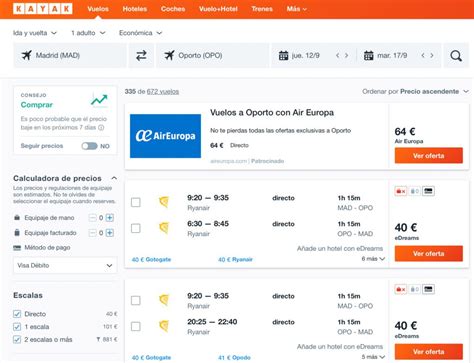This screenshot has width=474, height=363.
Task: Edit Oporto (OPO) destination field
Action: [x=213, y=55]
